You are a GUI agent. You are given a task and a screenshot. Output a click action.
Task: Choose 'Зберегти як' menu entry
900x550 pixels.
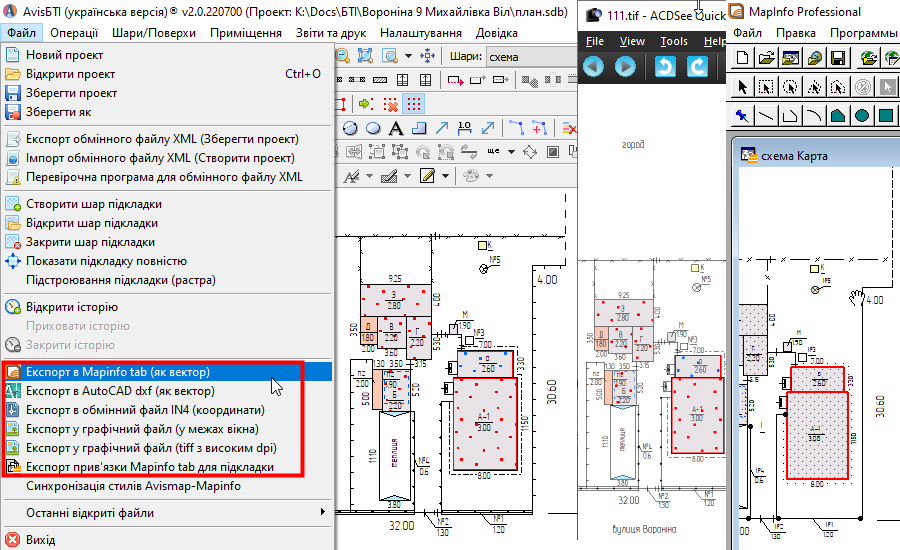[167, 112]
